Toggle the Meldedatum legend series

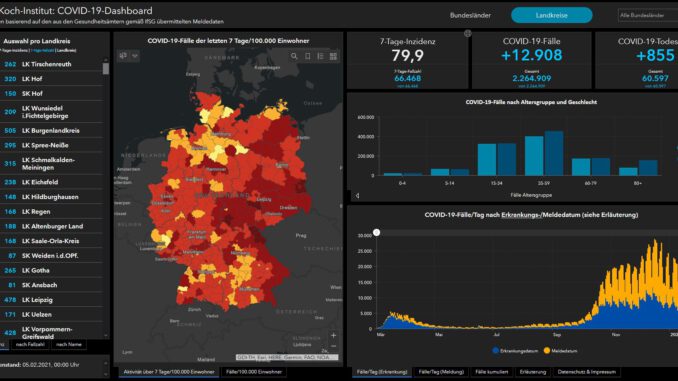(x=560, y=351)
